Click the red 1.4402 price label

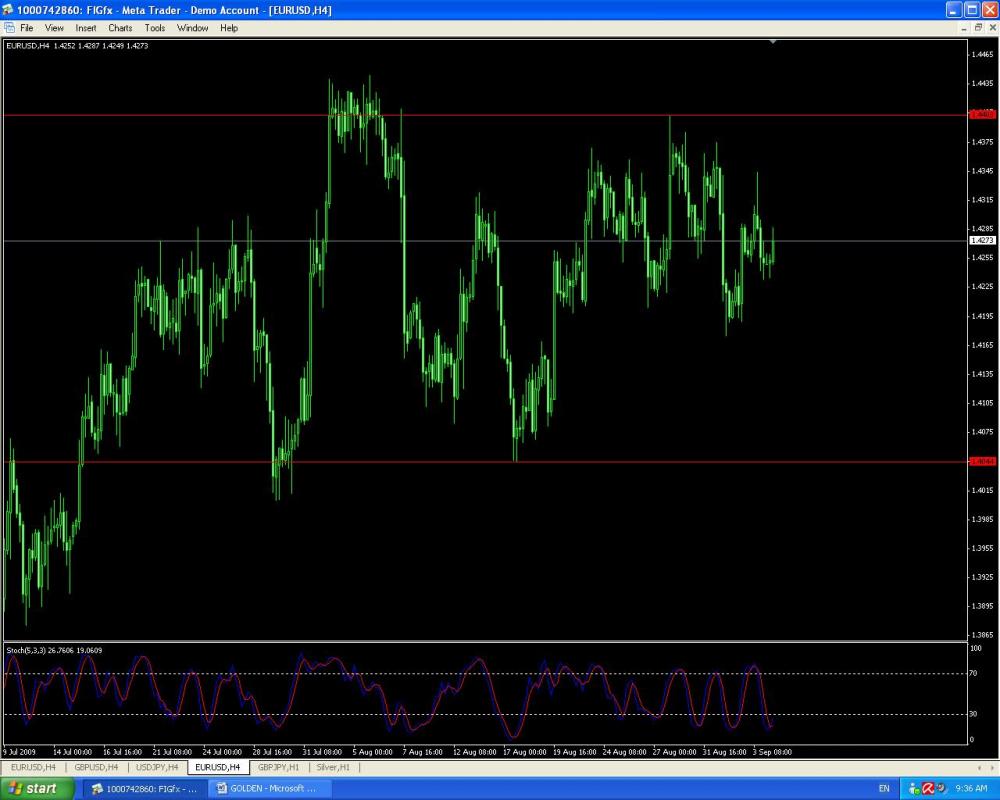tap(982, 115)
